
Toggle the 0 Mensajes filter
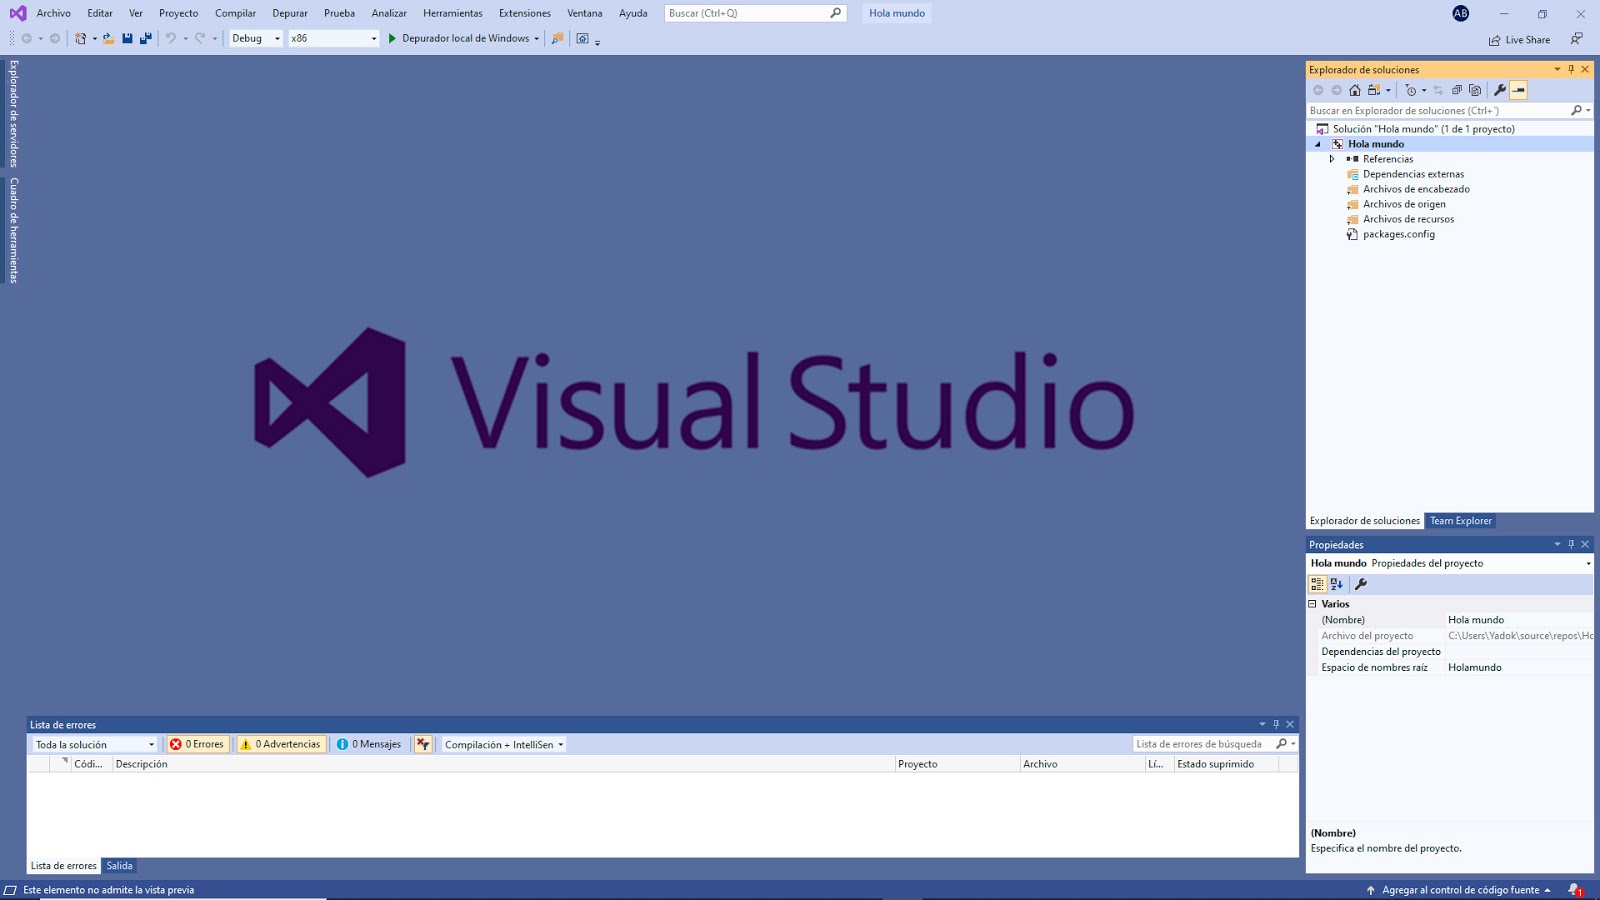pos(369,744)
